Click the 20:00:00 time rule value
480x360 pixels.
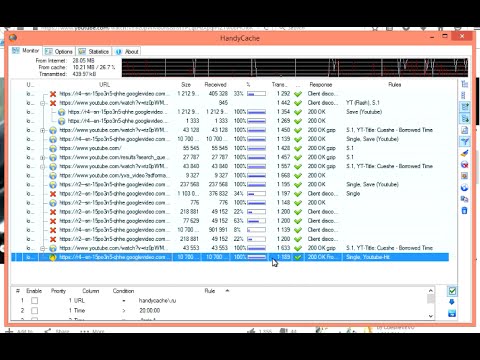click(150, 311)
